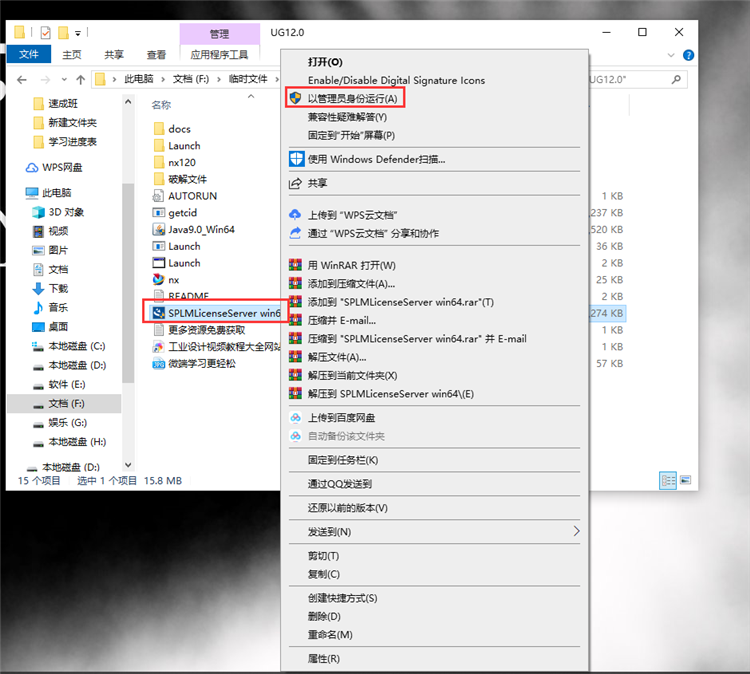Screen dimensions: 750x674
Task: Select the docs folder
Action: (172, 129)
